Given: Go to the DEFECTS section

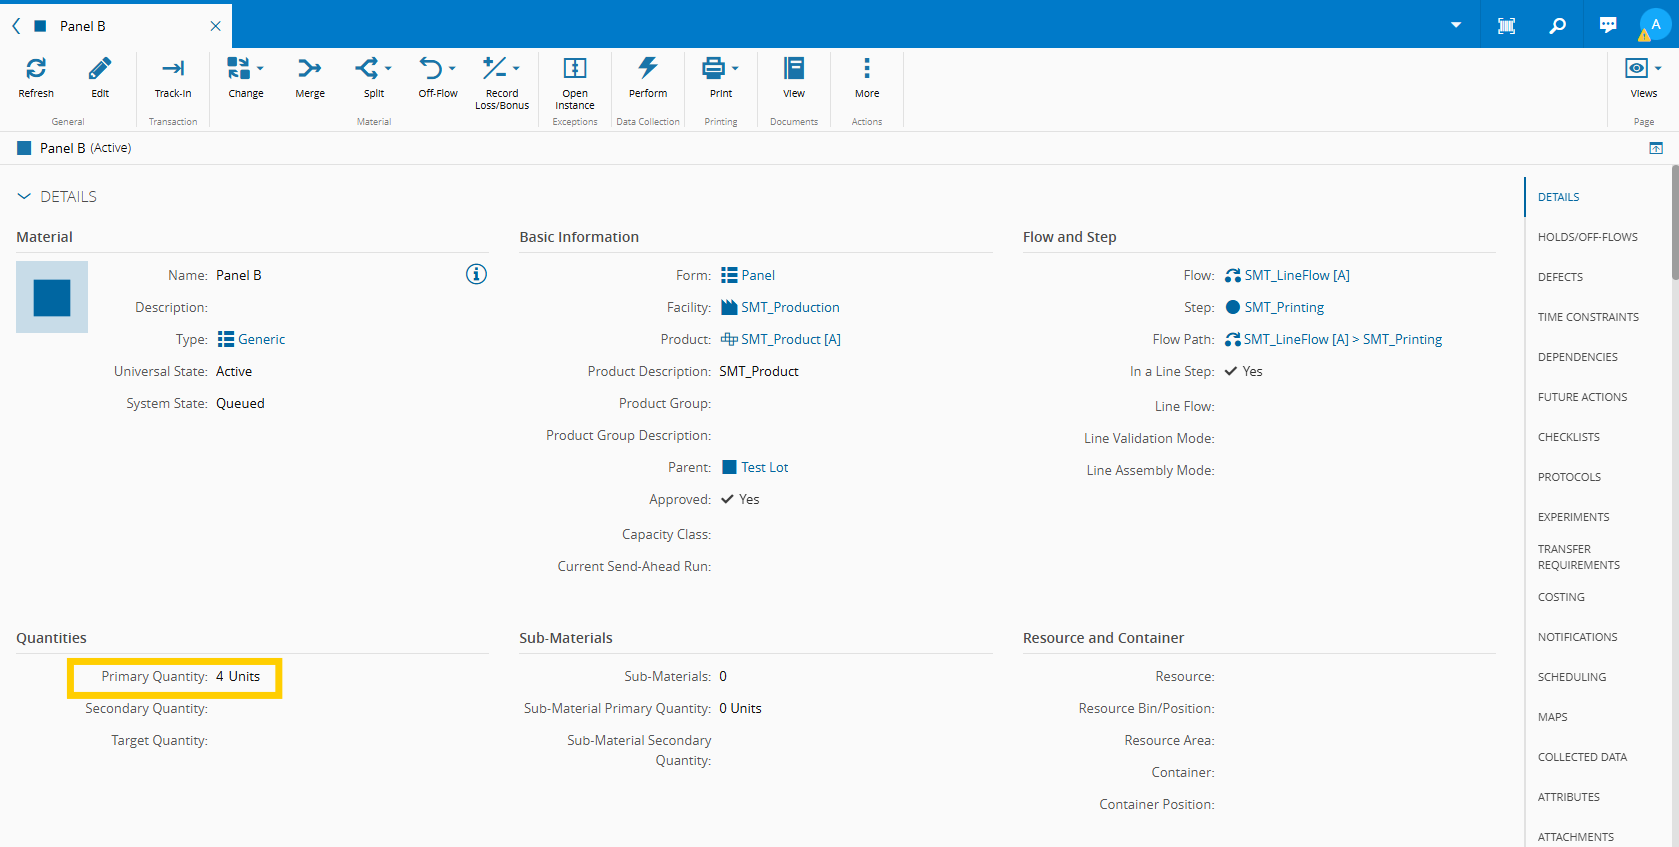Looking at the screenshot, I should 1560,277.
